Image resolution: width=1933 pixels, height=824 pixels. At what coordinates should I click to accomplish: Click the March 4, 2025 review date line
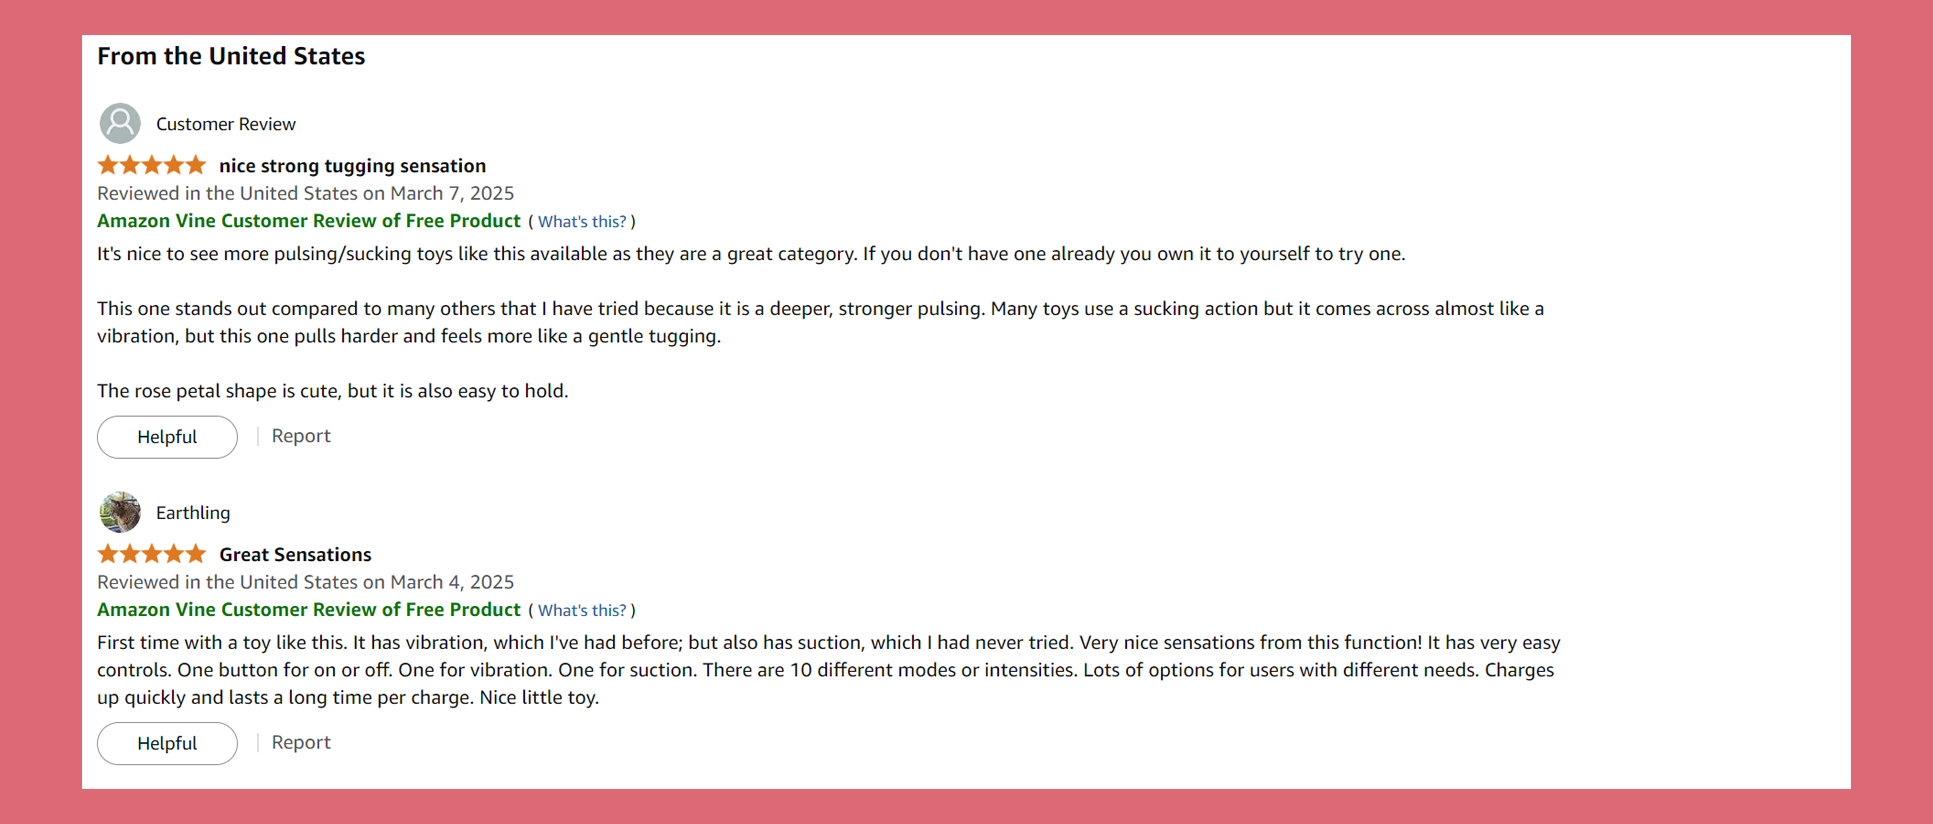pyautogui.click(x=306, y=582)
